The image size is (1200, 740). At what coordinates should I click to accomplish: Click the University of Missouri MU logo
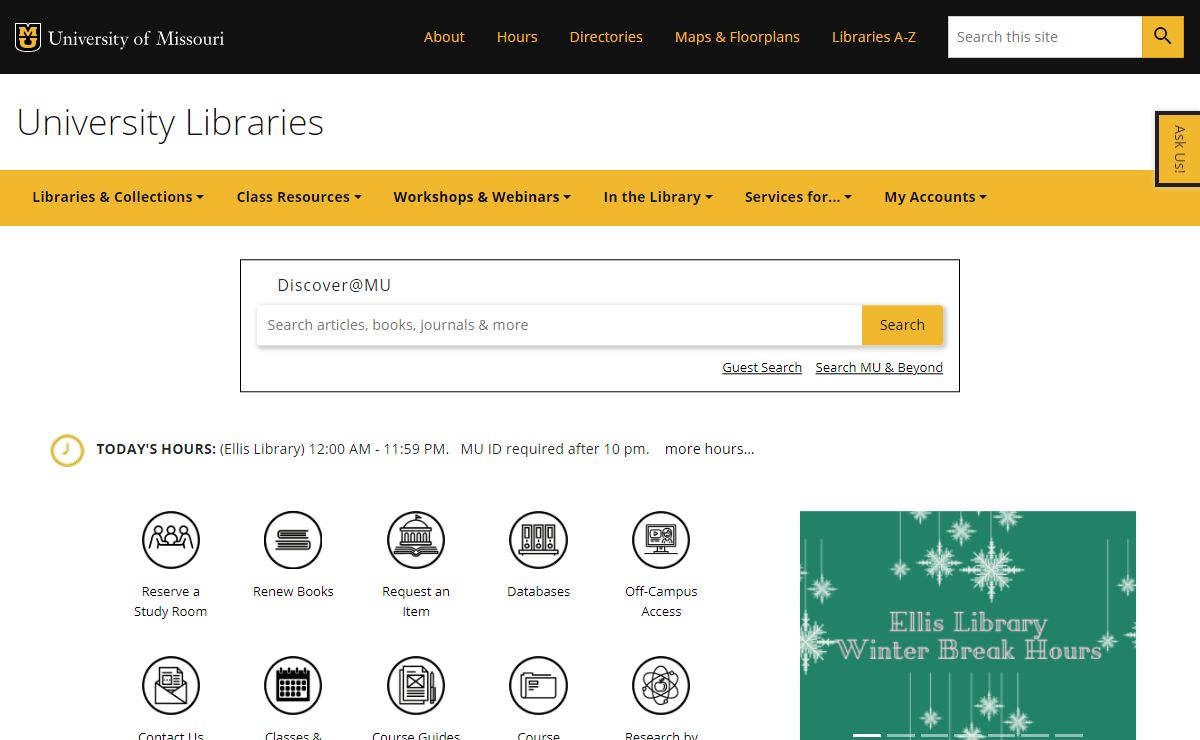28,37
